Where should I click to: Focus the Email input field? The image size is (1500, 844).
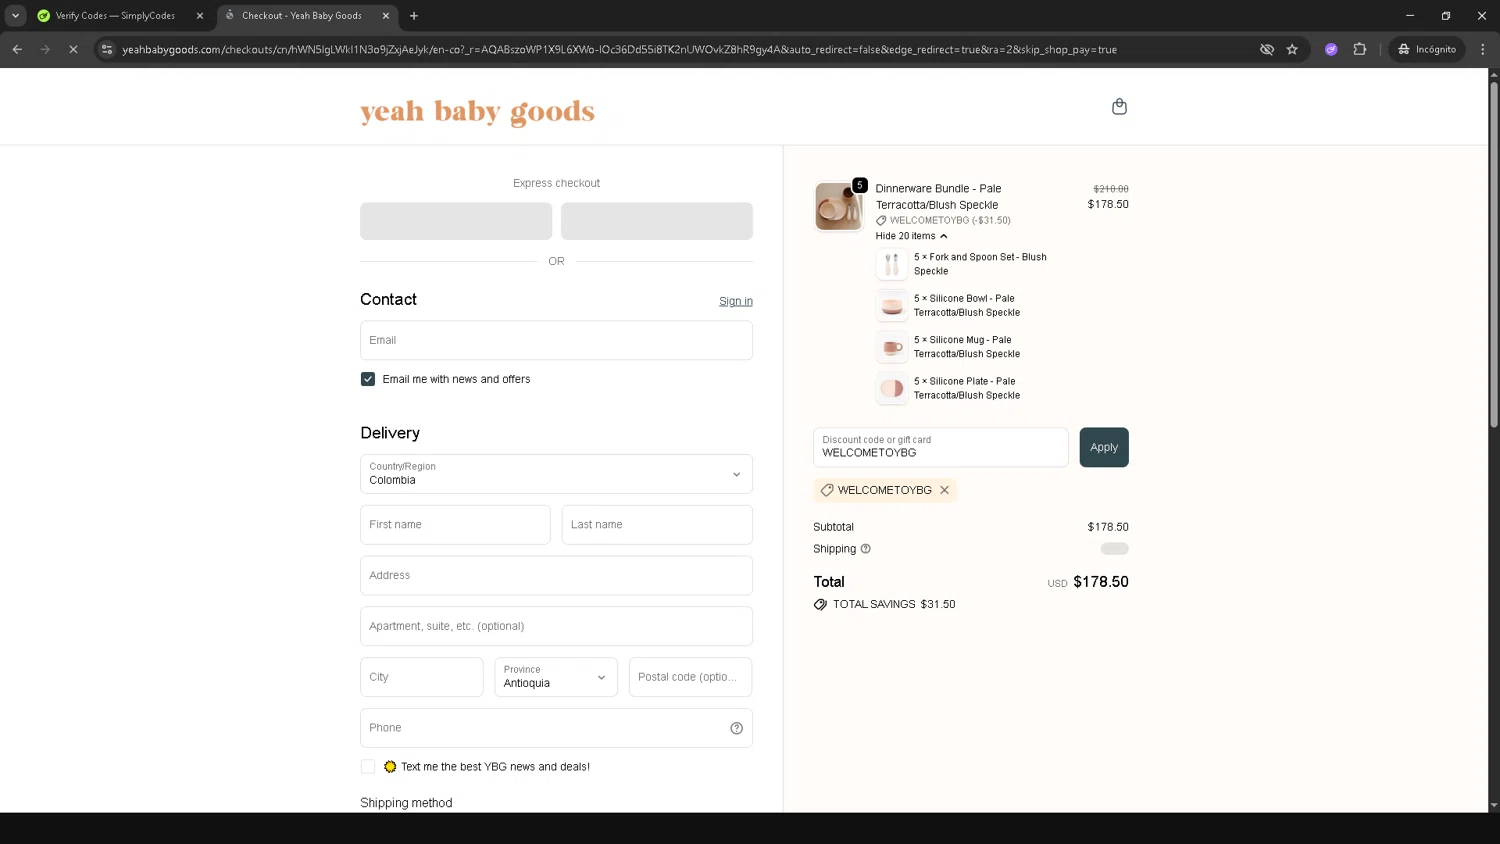[556, 340]
